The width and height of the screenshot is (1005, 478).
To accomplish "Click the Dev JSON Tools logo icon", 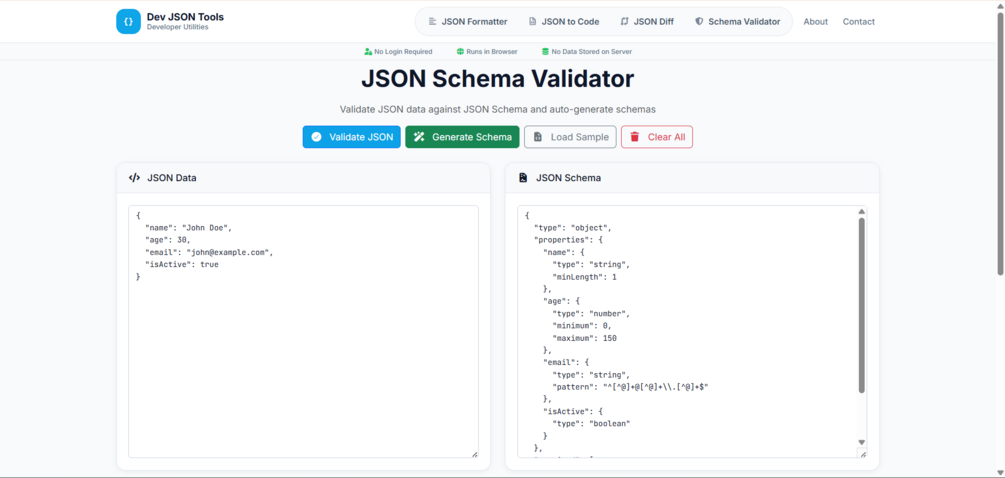I will pyautogui.click(x=128, y=21).
